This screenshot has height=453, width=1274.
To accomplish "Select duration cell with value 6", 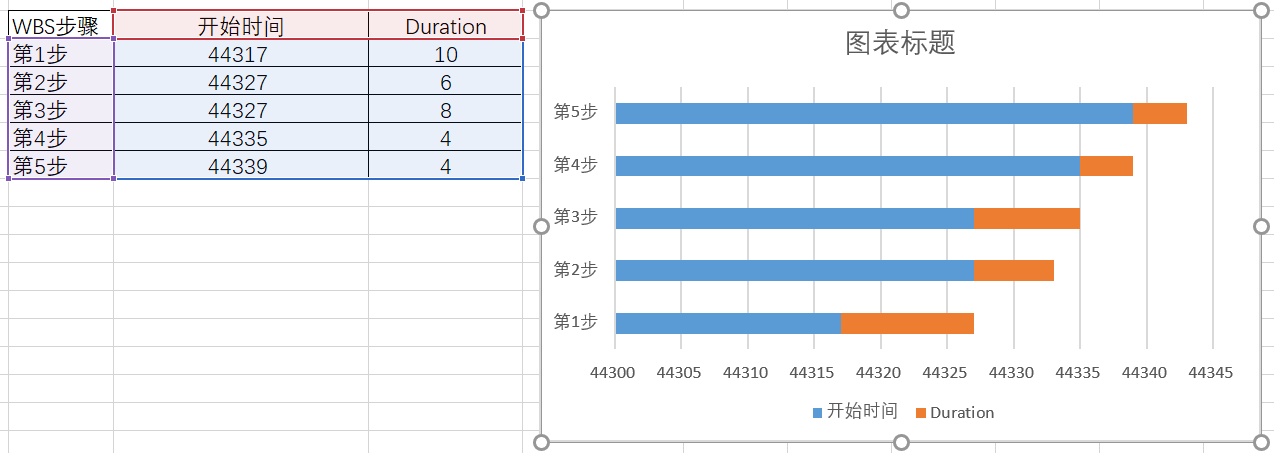I will (x=446, y=82).
